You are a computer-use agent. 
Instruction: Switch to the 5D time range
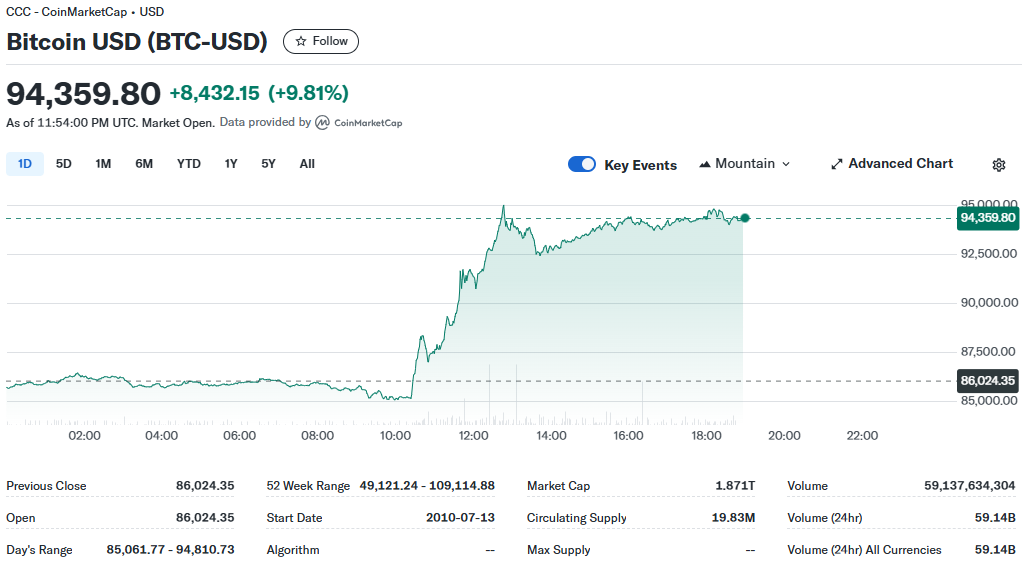coord(63,164)
